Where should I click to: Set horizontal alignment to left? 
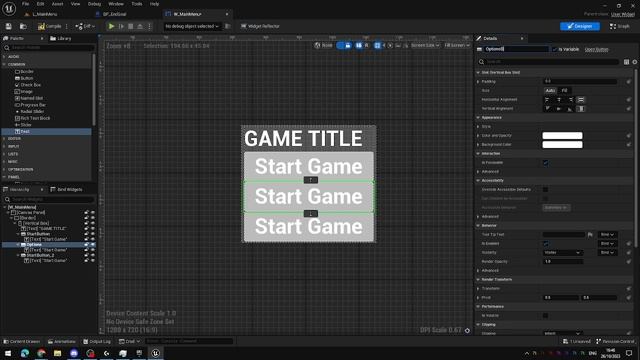547,100
